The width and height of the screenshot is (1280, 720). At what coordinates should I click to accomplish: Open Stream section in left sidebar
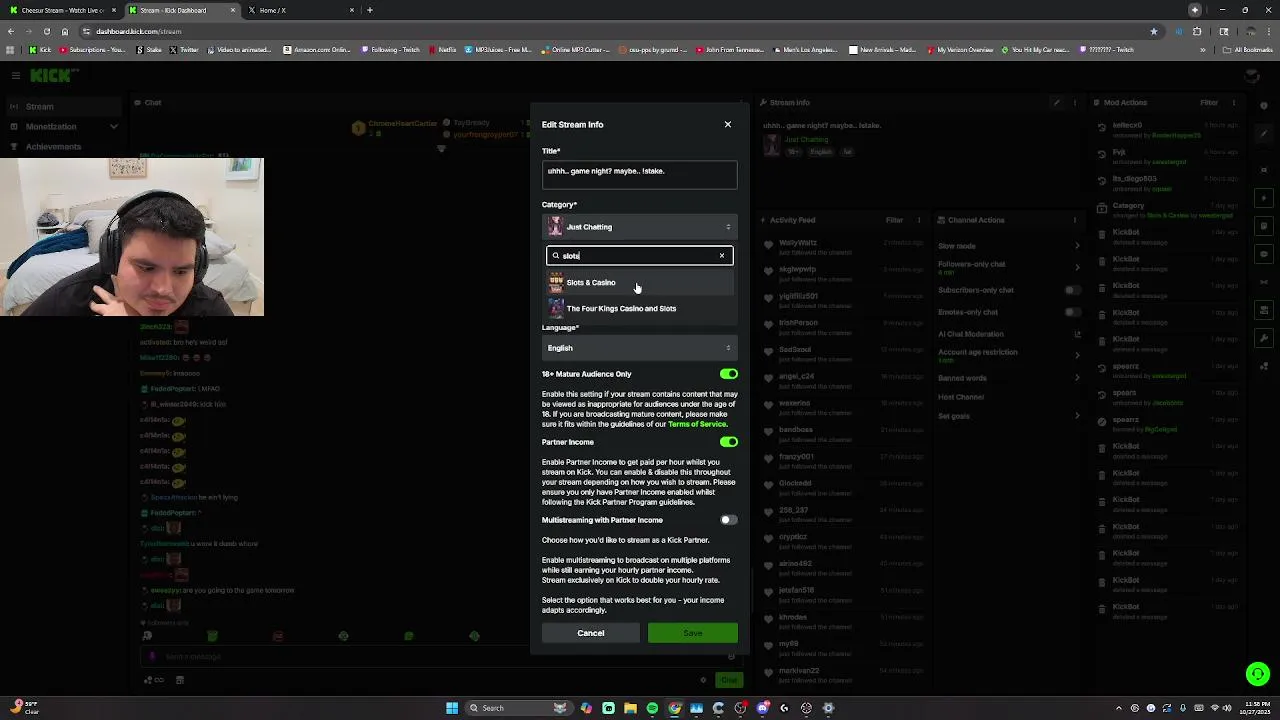(x=62, y=106)
